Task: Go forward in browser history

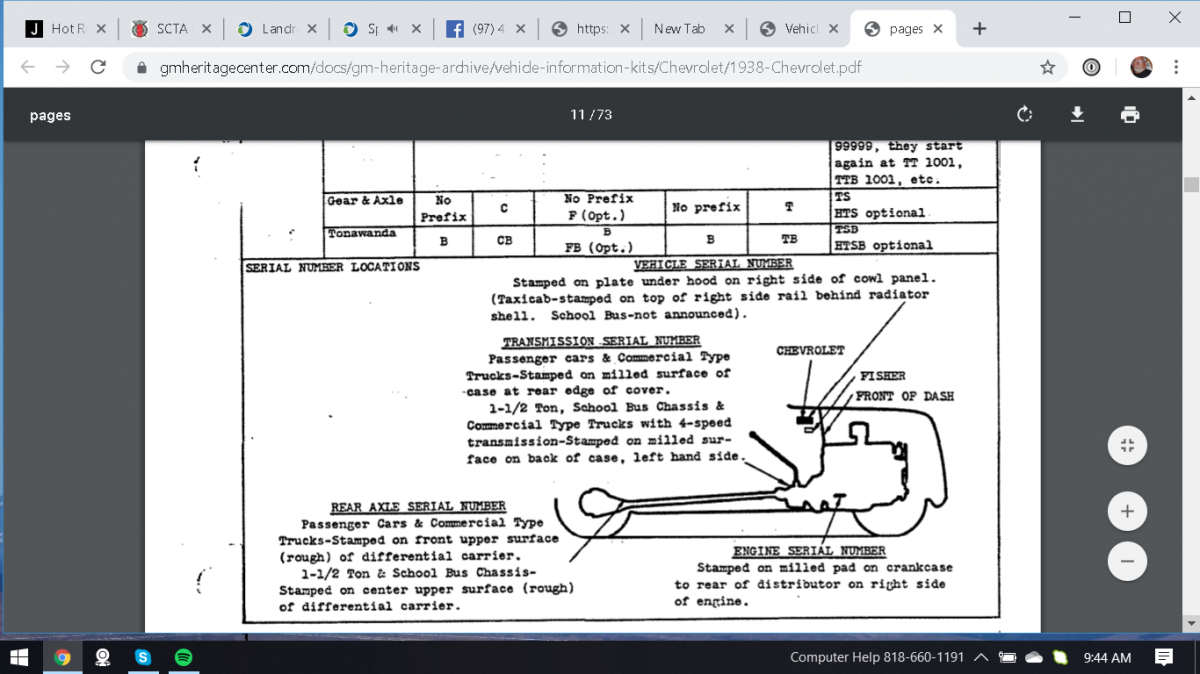Action: click(x=63, y=68)
